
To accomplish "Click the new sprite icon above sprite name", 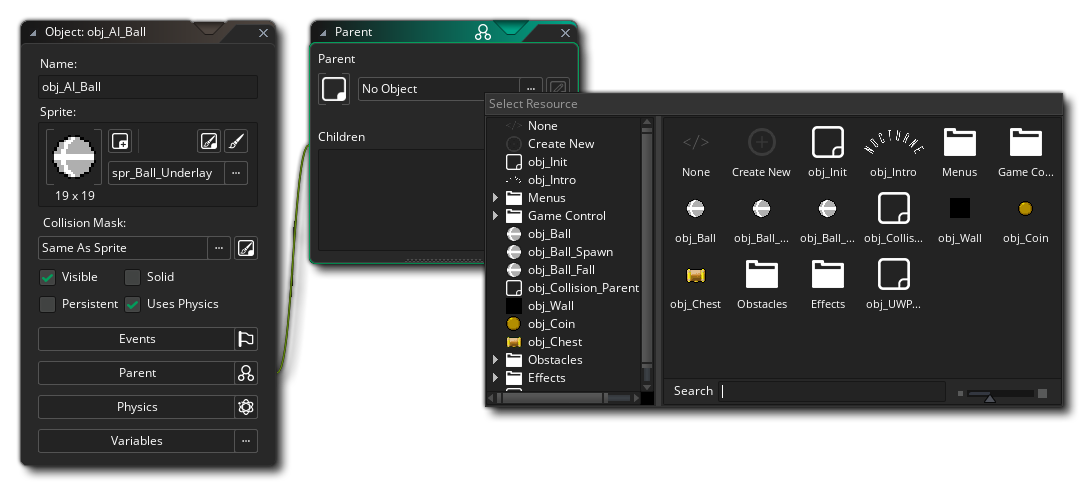I will click(x=120, y=141).
